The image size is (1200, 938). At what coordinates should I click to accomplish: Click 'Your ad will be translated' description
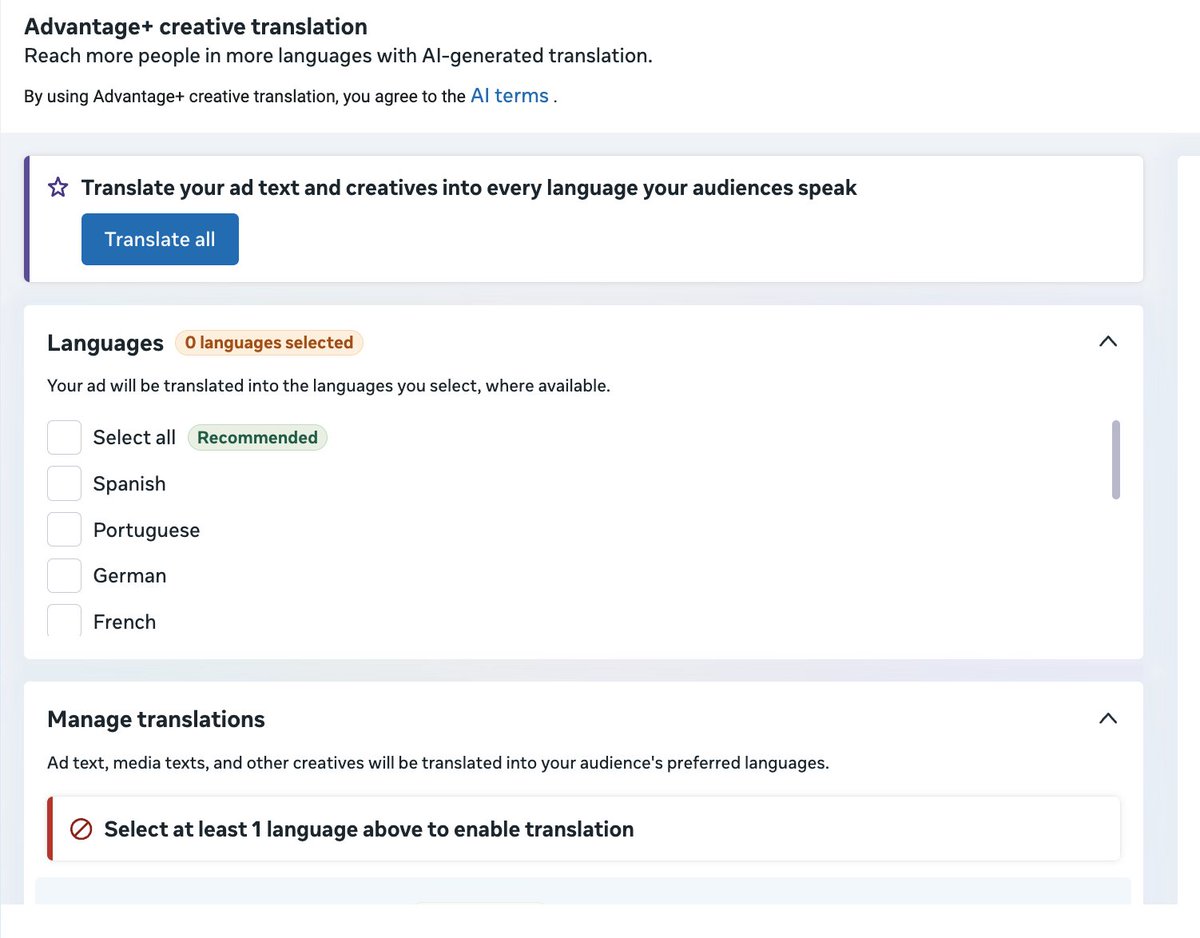click(328, 386)
